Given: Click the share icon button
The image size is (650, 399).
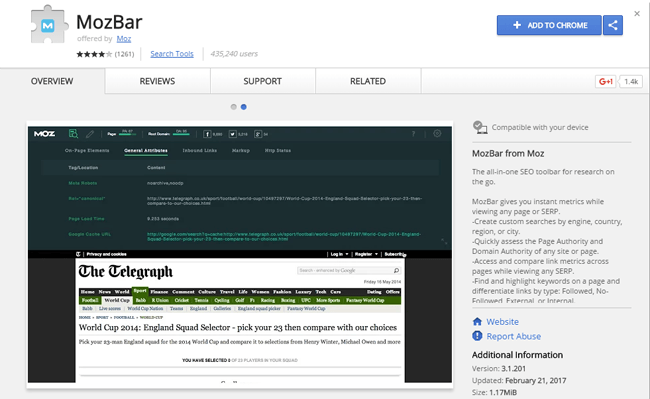Looking at the screenshot, I should 613,25.
